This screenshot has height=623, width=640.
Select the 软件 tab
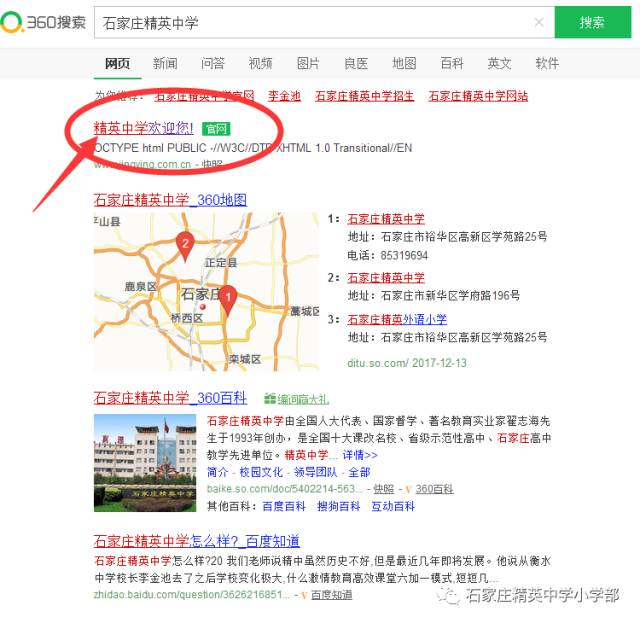[x=547, y=63]
